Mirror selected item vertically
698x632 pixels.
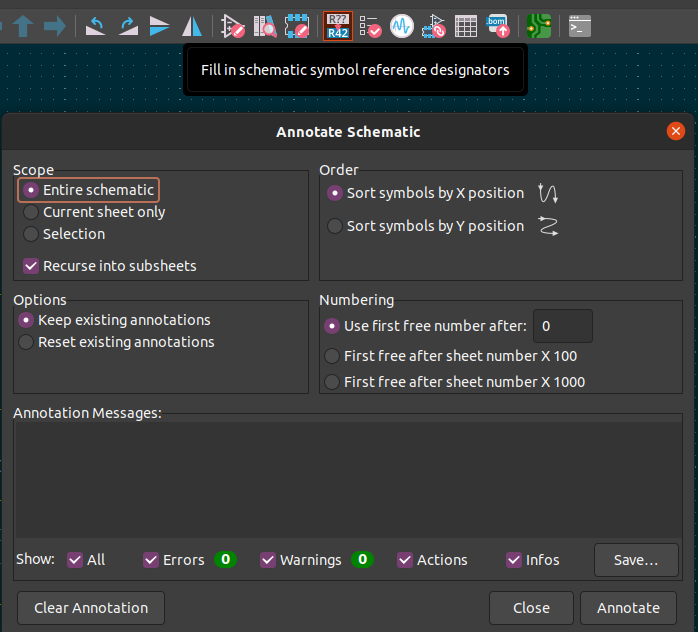(x=159, y=26)
